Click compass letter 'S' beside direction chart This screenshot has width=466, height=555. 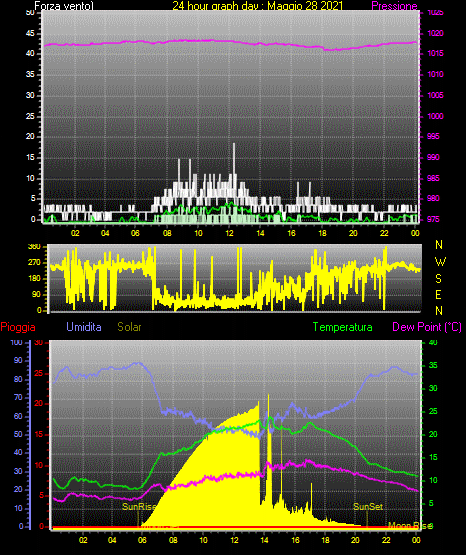[x=438, y=279]
